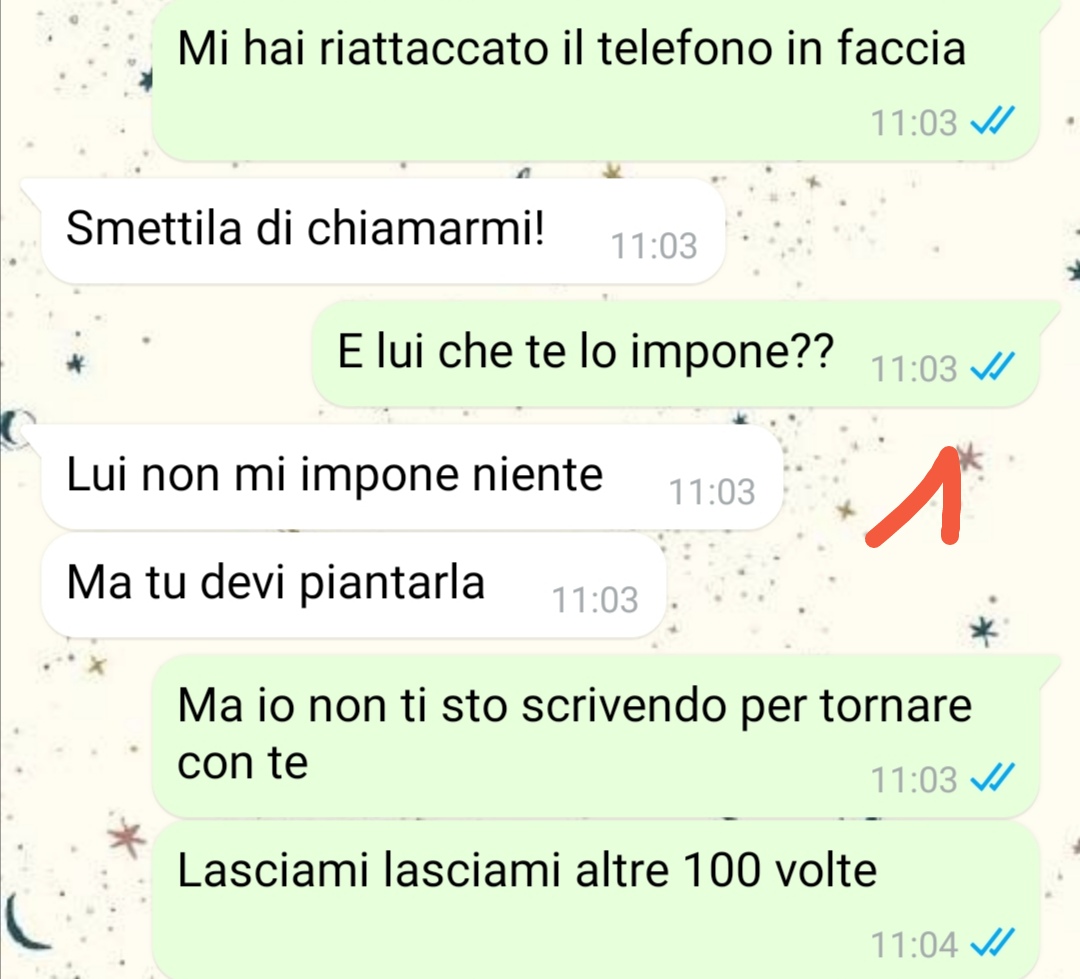The width and height of the screenshot is (1080, 979).
Task: Click the dark star decoration right of 'Ma tu devi piantarla'
Action: click(x=984, y=630)
